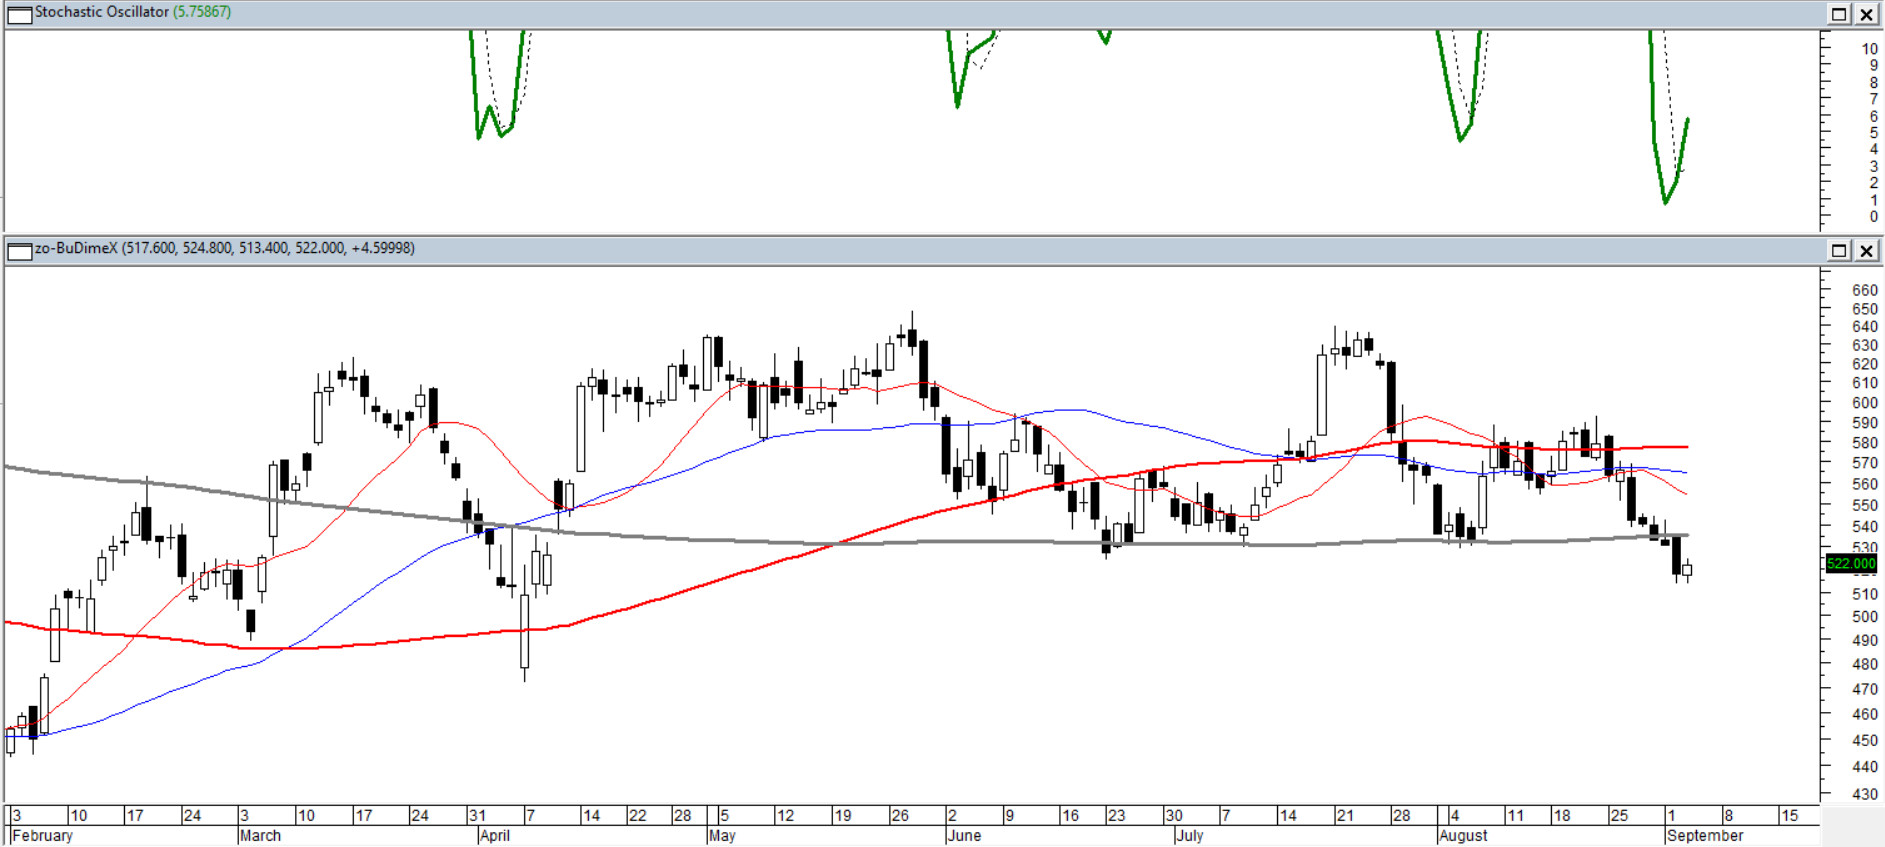Select the February month label on date axis
This screenshot has width=1885, height=847.
point(42,835)
